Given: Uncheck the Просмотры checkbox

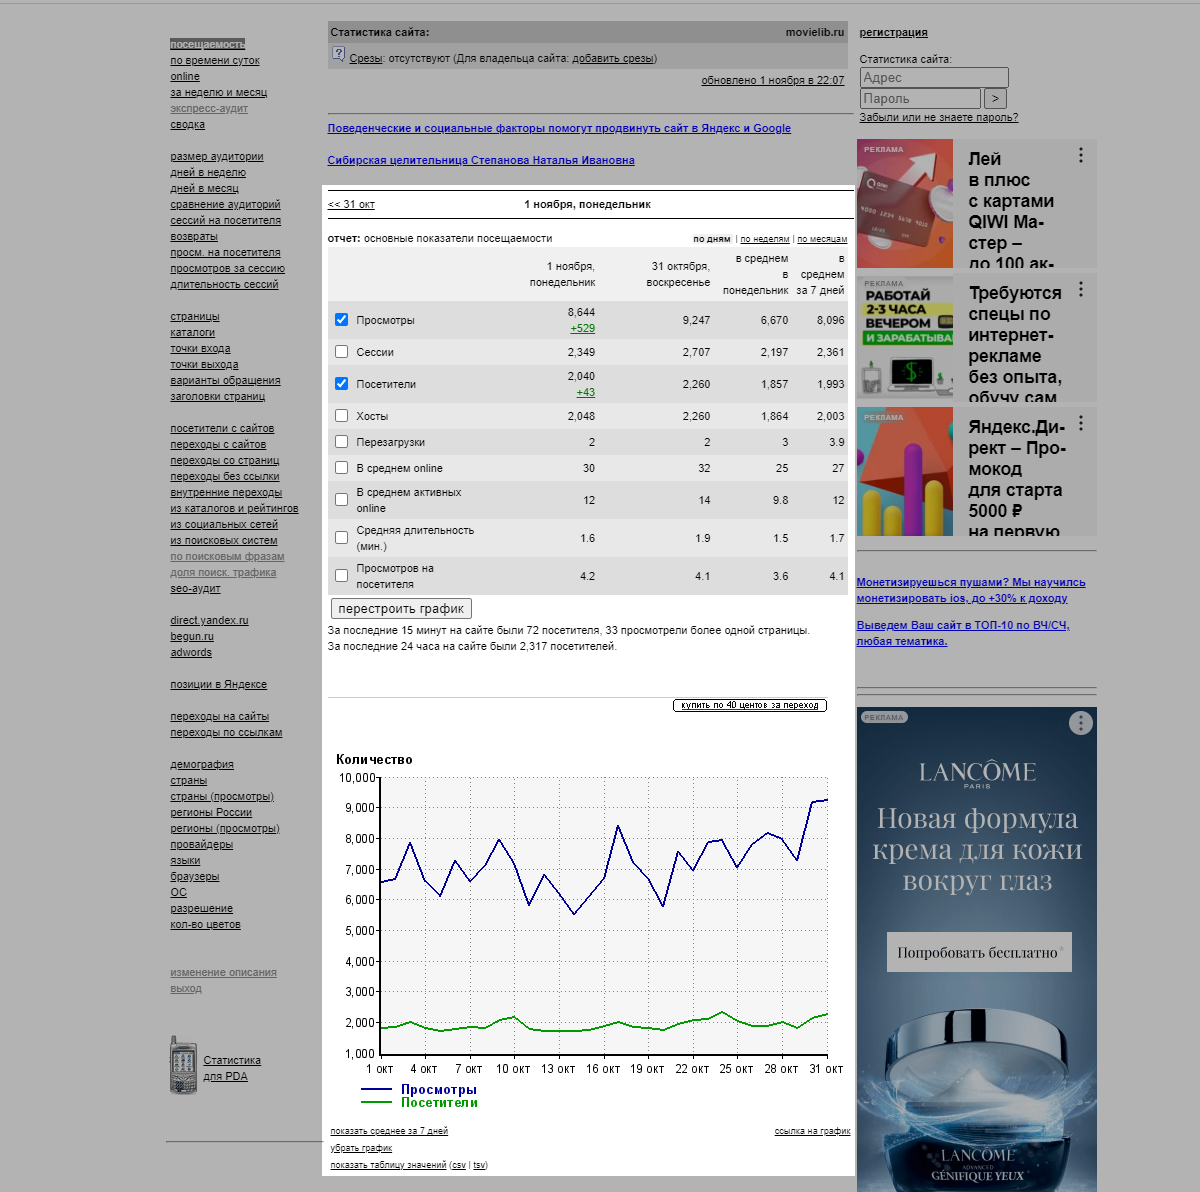Looking at the screenshot, I should click(342, 320).
